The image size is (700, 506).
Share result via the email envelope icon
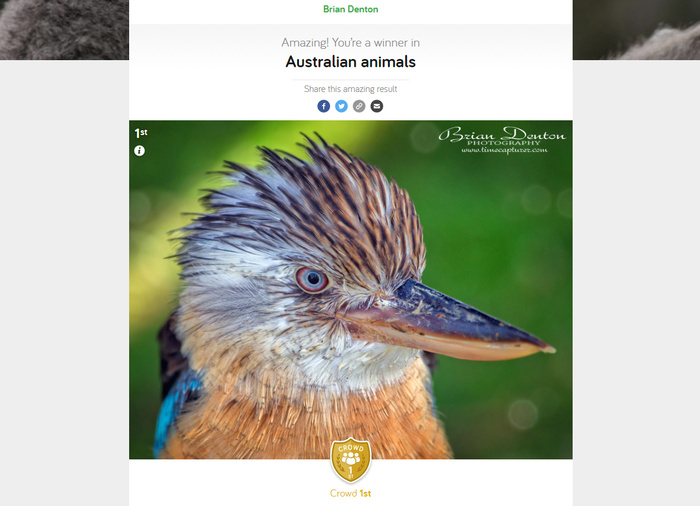pyautogui.click(x=377, y=106)
